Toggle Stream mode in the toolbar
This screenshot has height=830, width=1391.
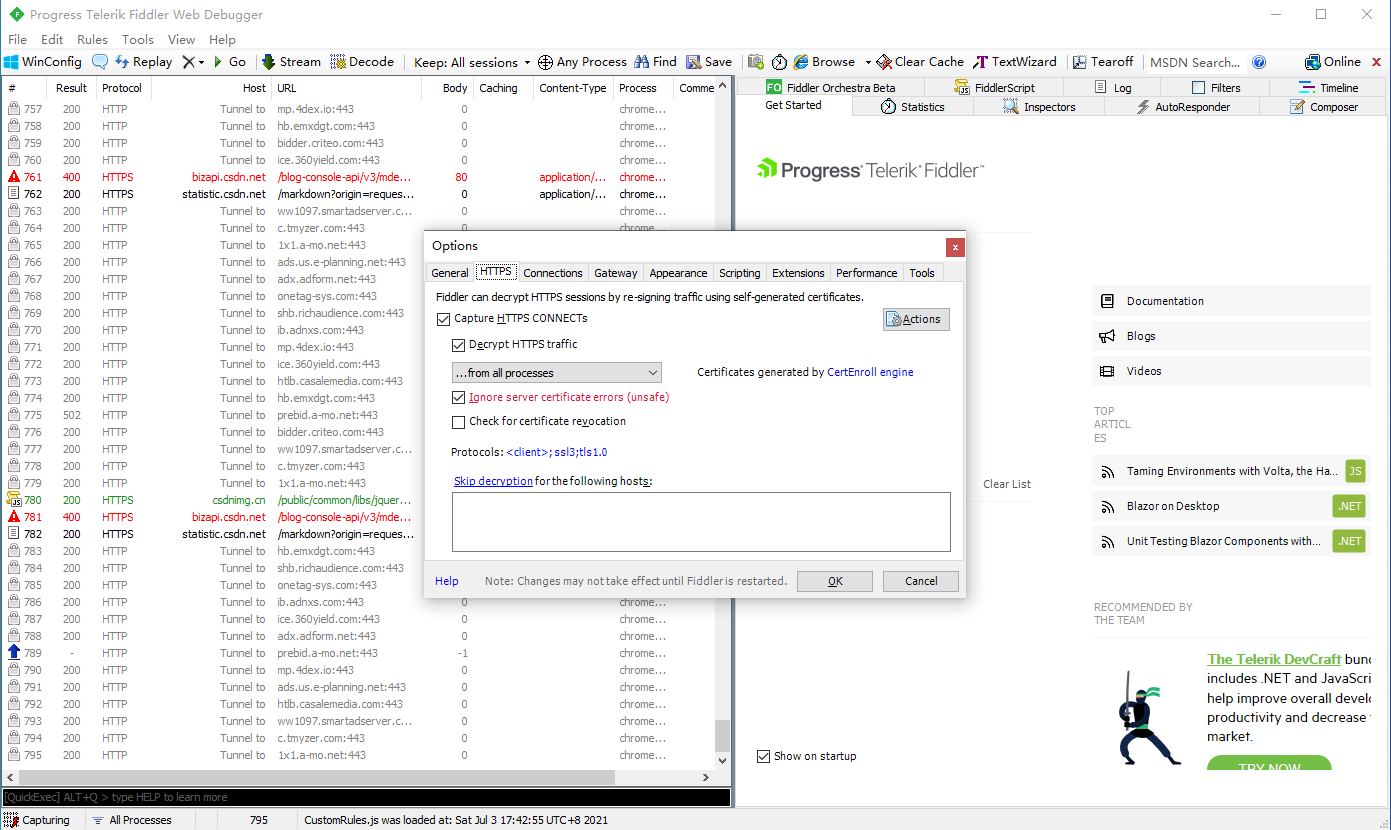tap(291, 62)
